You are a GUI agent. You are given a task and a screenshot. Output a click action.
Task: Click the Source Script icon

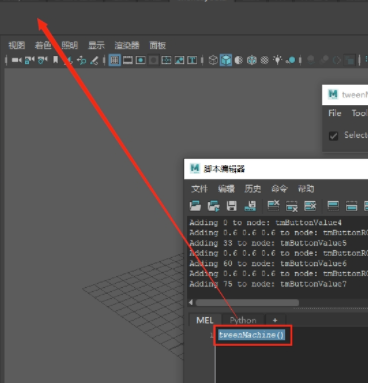click(x=214, y=206)
